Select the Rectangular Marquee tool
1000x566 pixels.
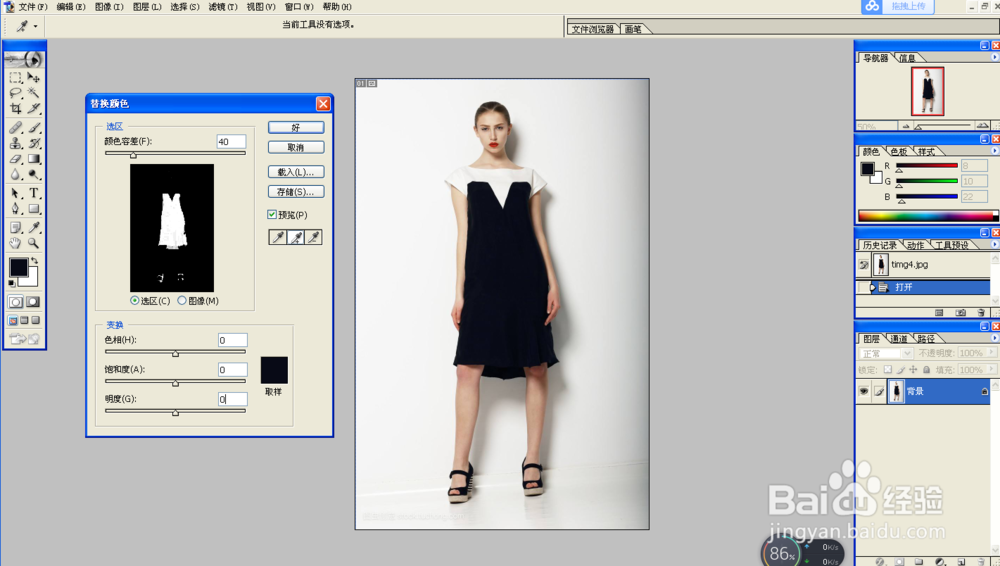(16, 78)
